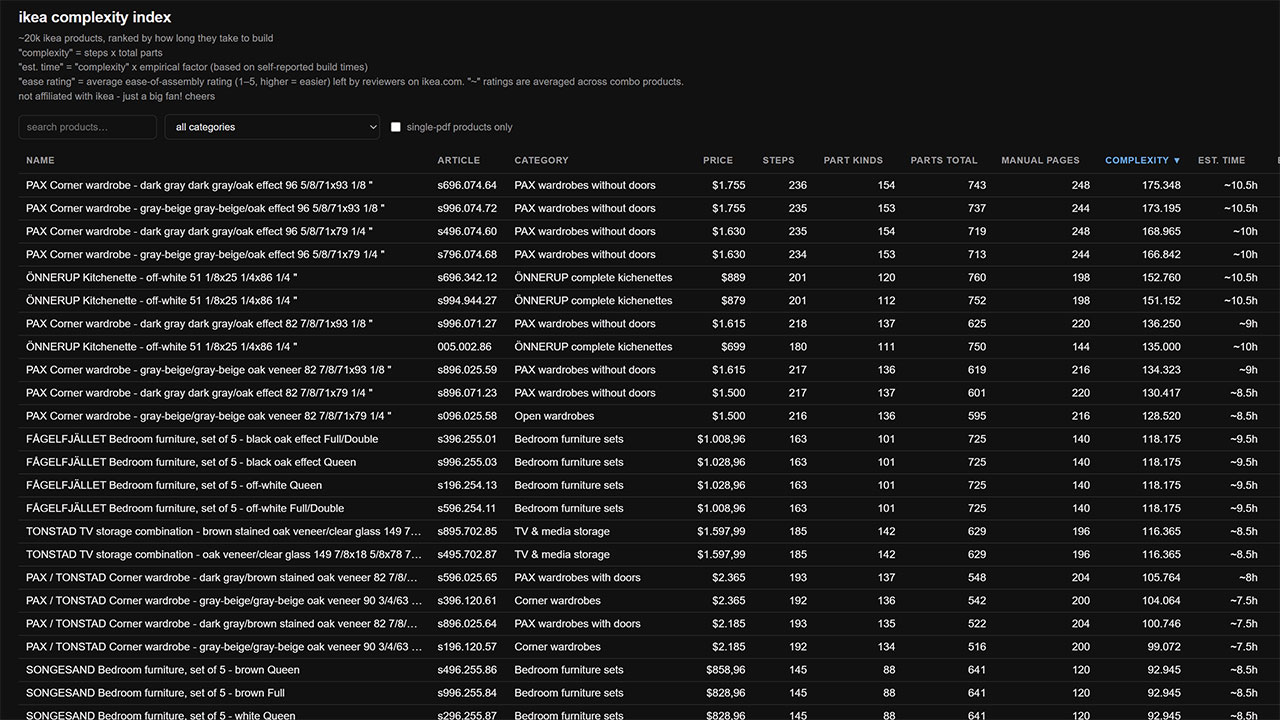Sort by the PRICE column header
Viewport: 1280px width, 720px height.
tap(718, 160)
